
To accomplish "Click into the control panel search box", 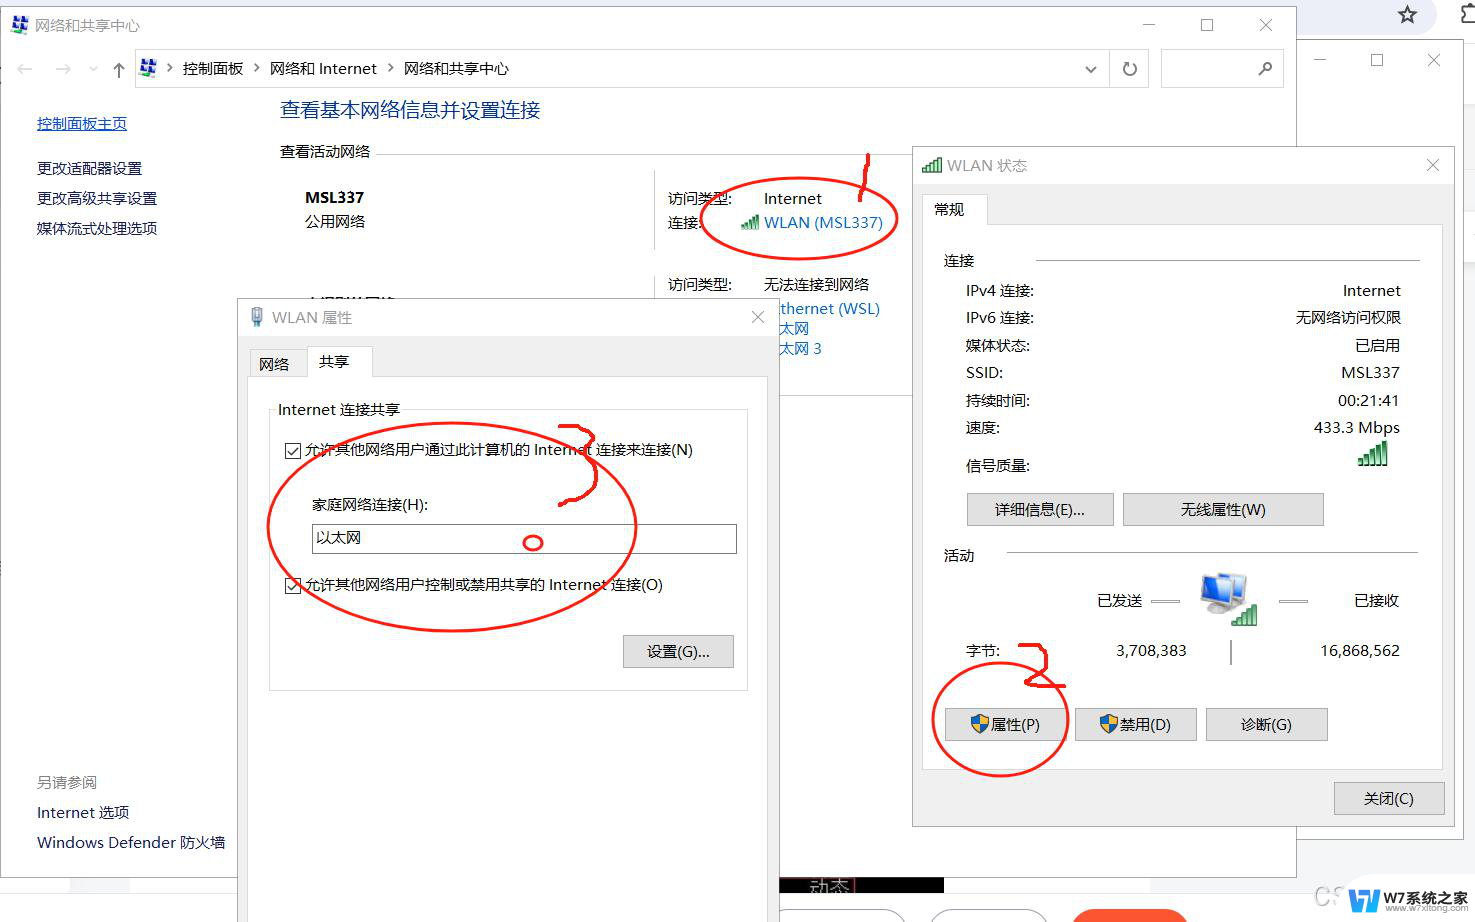I will coord(1222,69).
